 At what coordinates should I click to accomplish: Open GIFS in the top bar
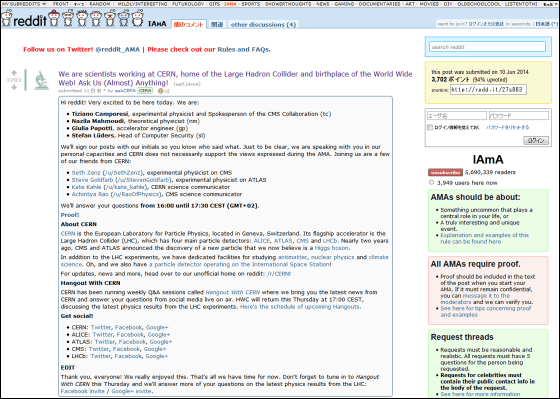click(x=214, y=4)
